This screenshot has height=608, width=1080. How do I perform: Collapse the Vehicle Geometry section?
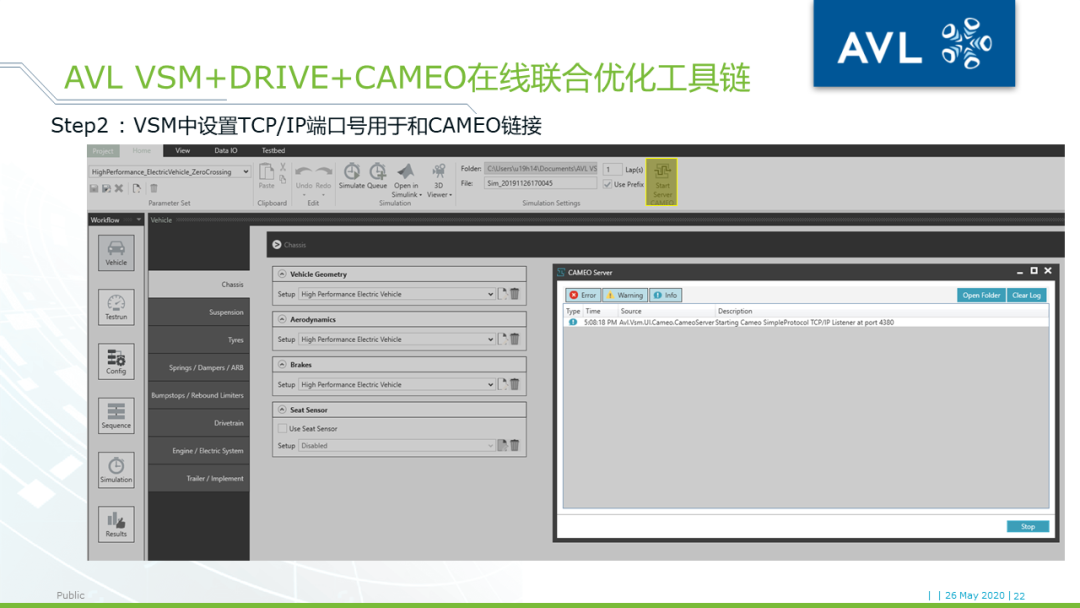pyautogui.click(x=284, y=274)
